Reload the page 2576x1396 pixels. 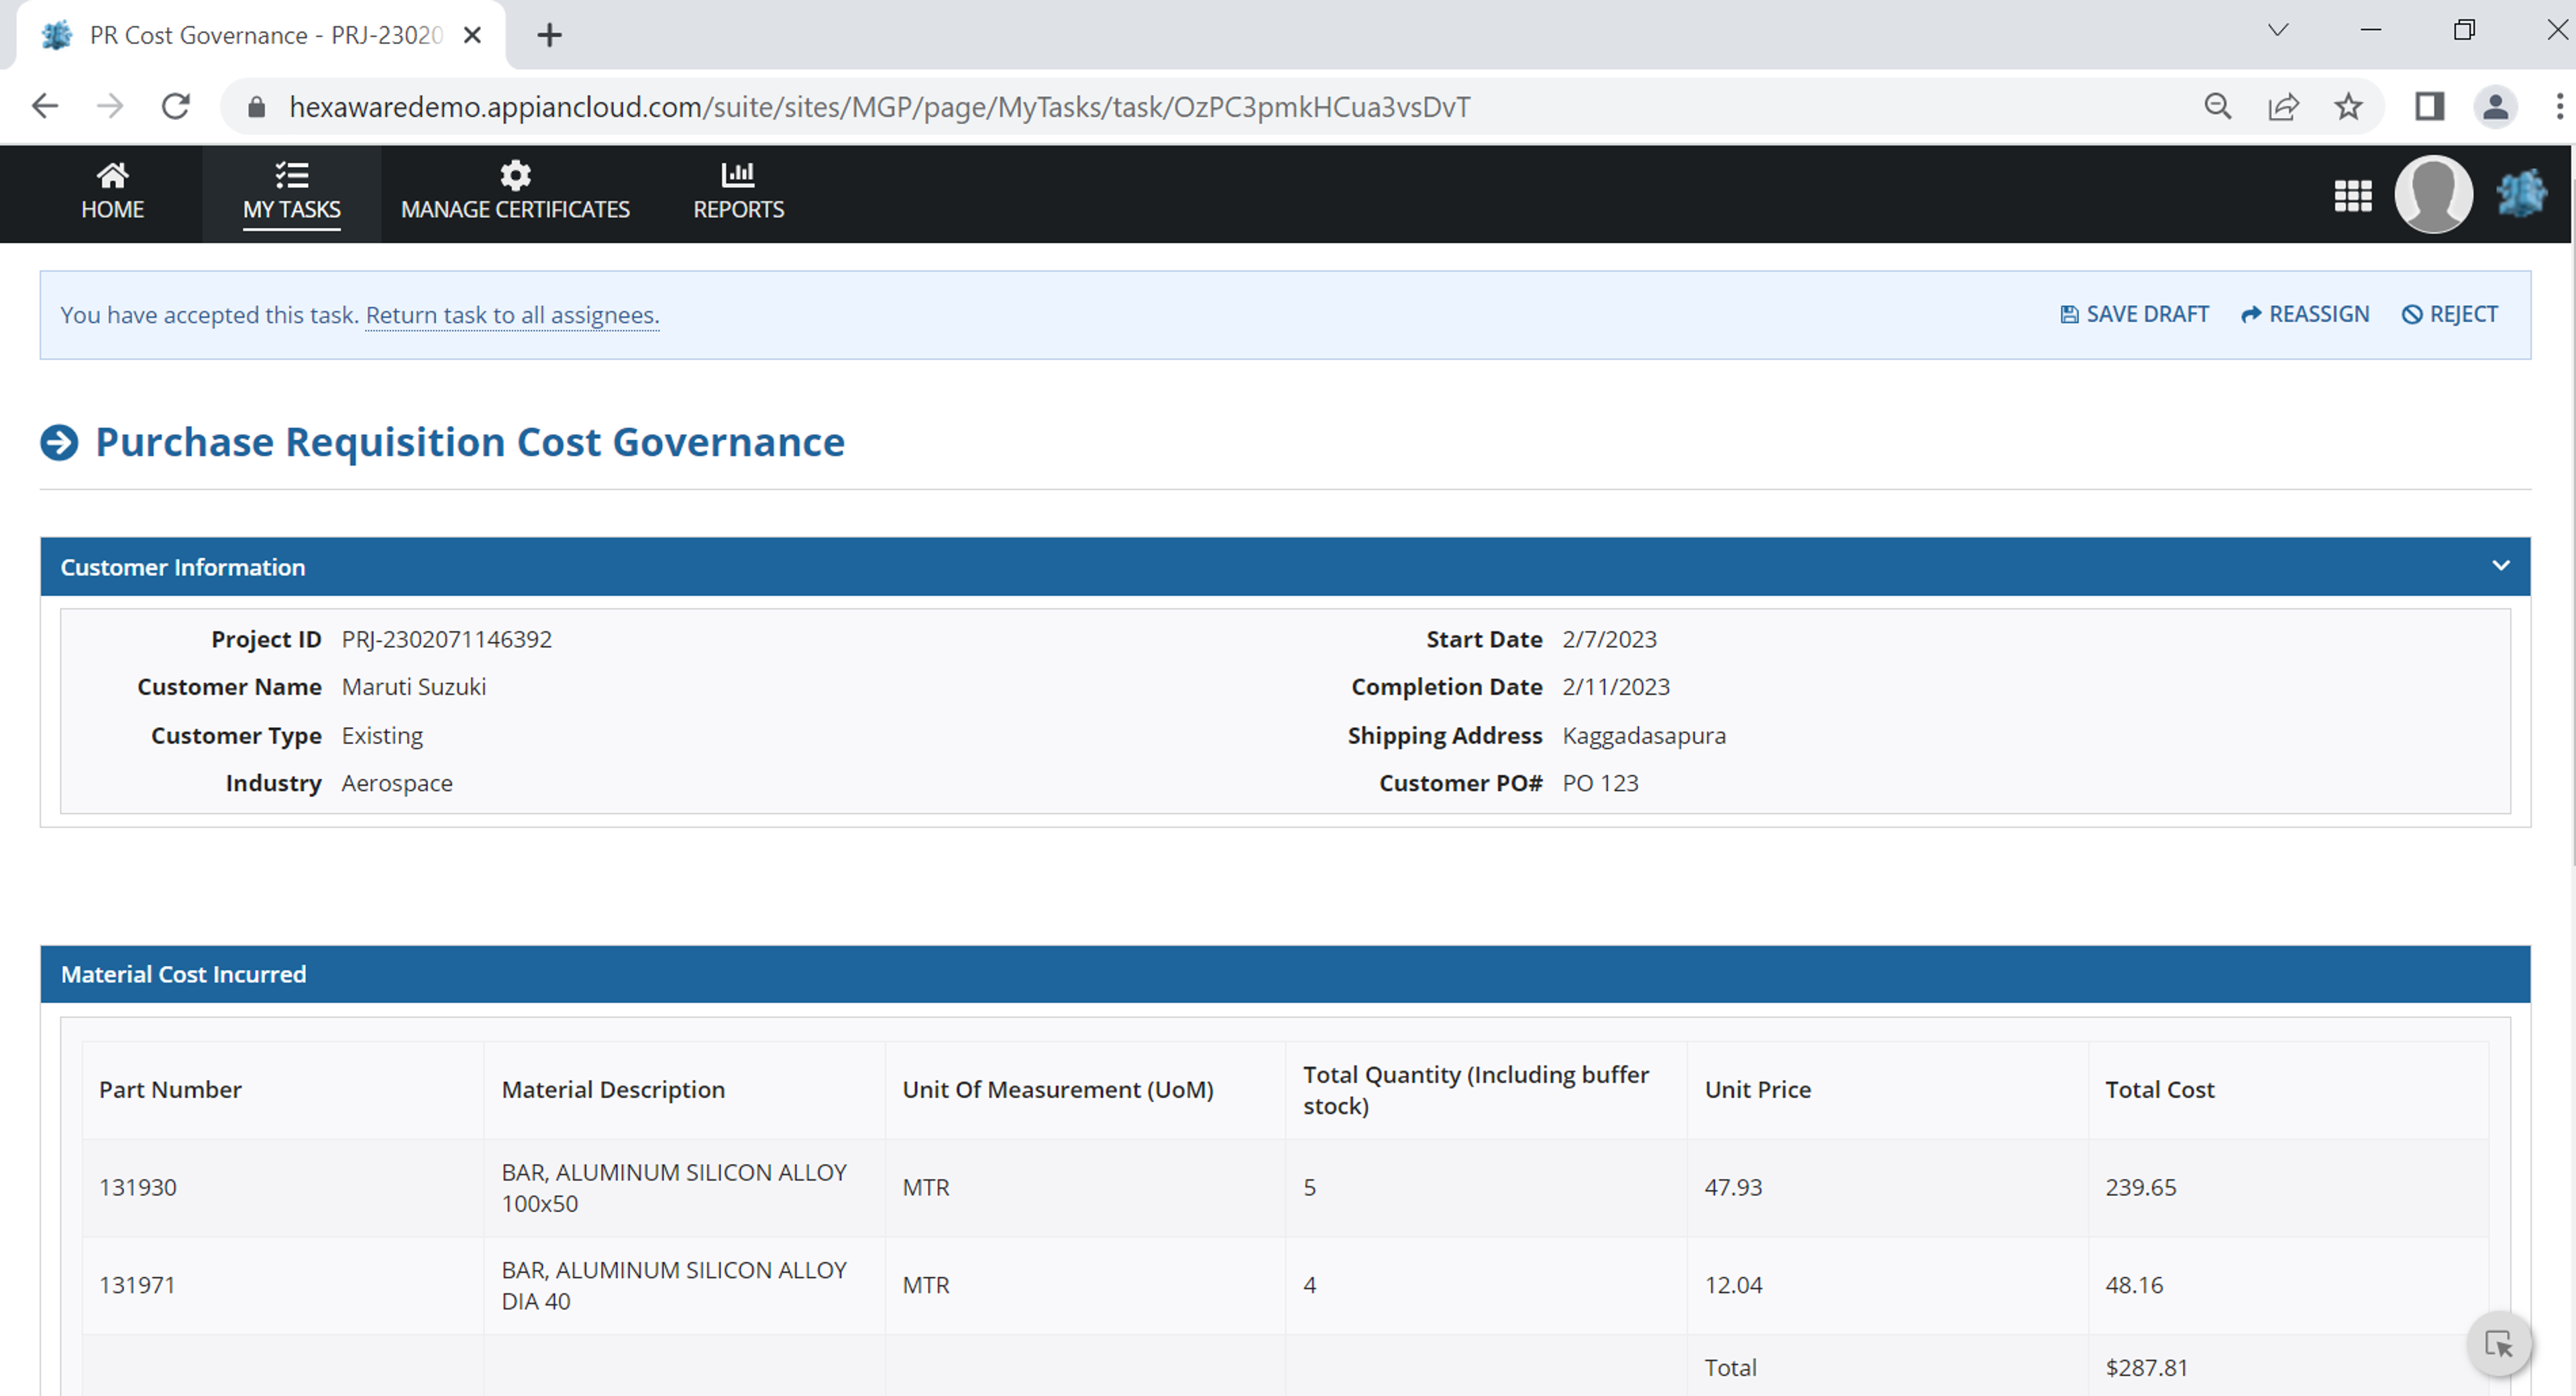click(176, 106)
